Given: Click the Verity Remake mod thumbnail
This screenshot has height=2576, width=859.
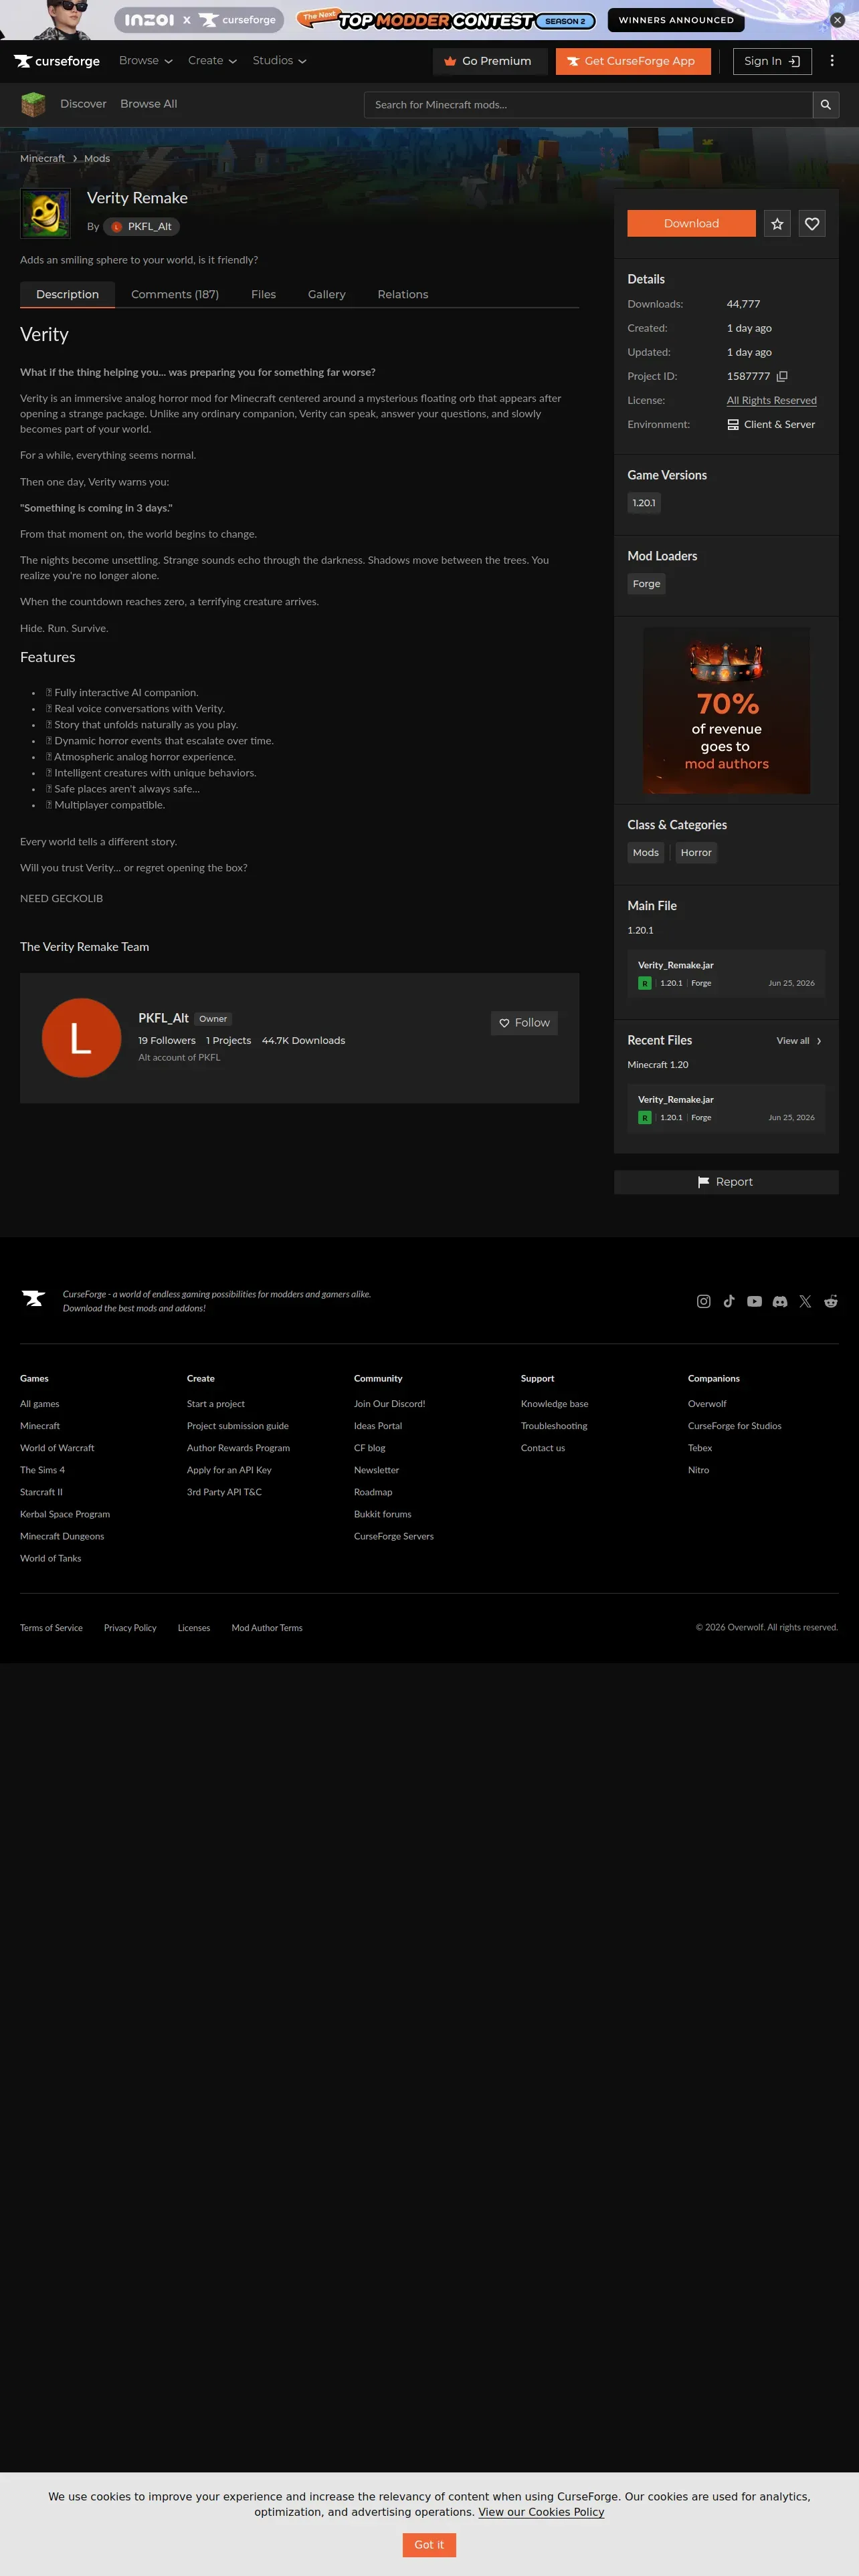Looking at the screenshot, I should [x=45, y=213].
